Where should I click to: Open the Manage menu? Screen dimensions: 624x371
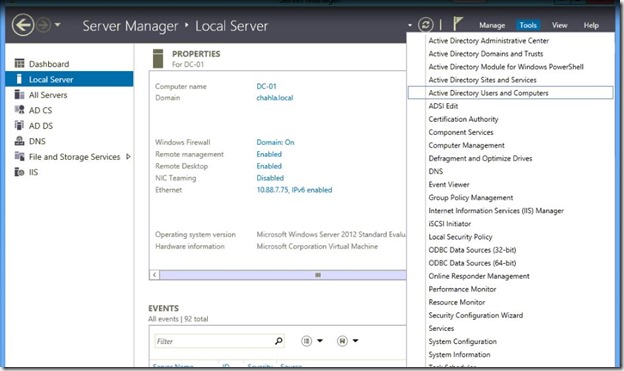(492, 25)
